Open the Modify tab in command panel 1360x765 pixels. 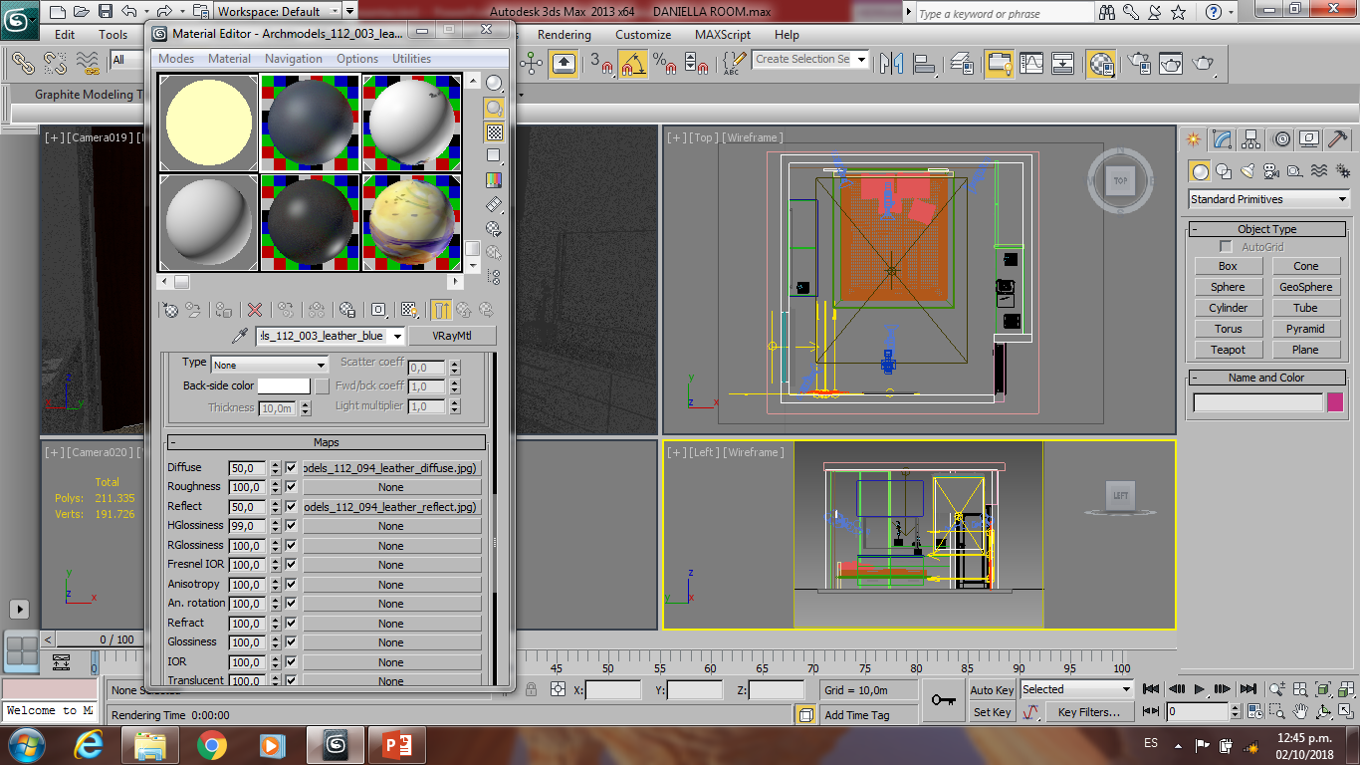coord(1222,140)
